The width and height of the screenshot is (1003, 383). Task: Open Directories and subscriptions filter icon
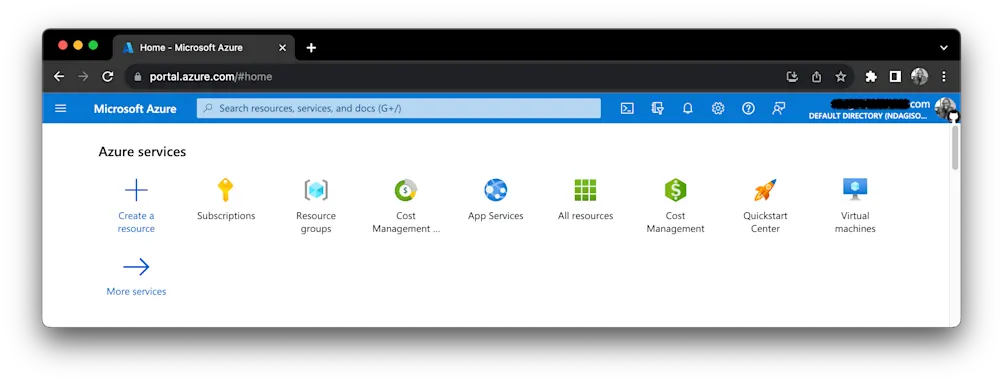pyautogui.click(x=658, y=109)
